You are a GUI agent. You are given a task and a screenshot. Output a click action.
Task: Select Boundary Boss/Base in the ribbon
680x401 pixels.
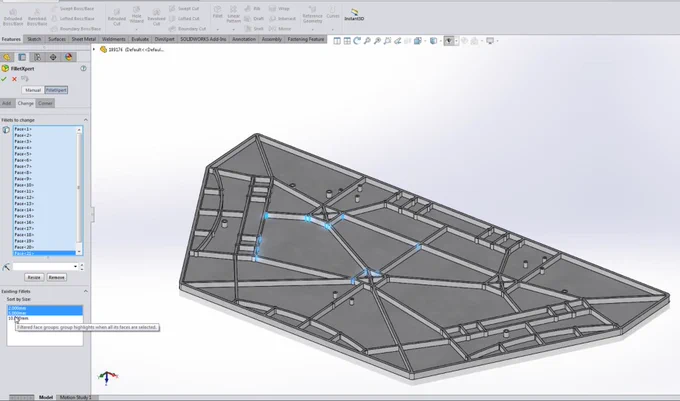[x=75, y=29]
